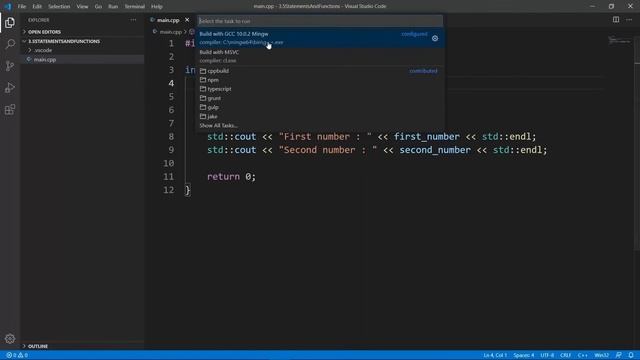
Task: Open the Extensions view
Action: click(10, 109)
